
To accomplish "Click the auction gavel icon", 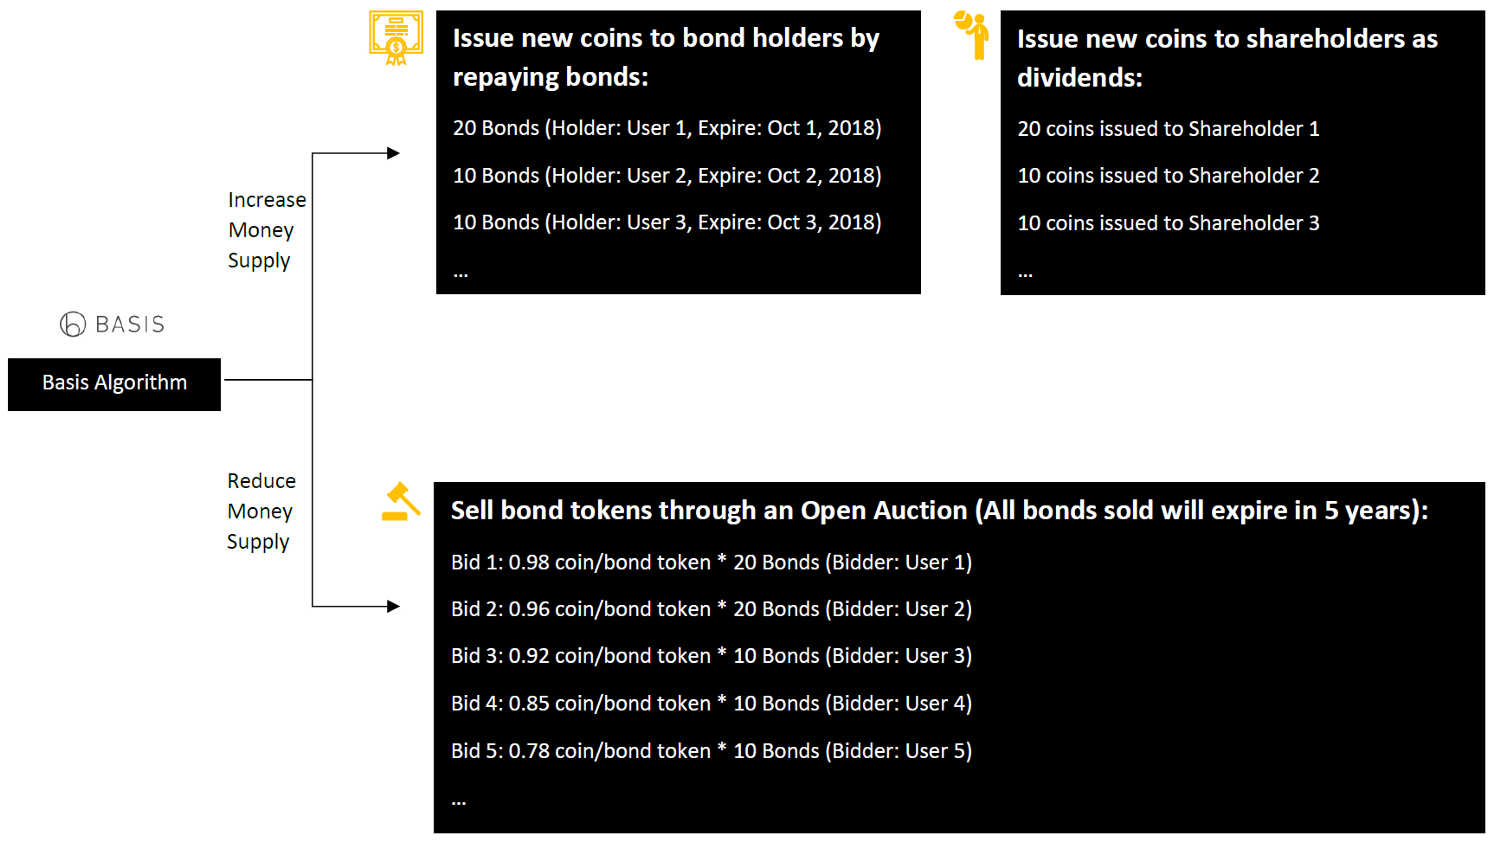I will 400,502.
